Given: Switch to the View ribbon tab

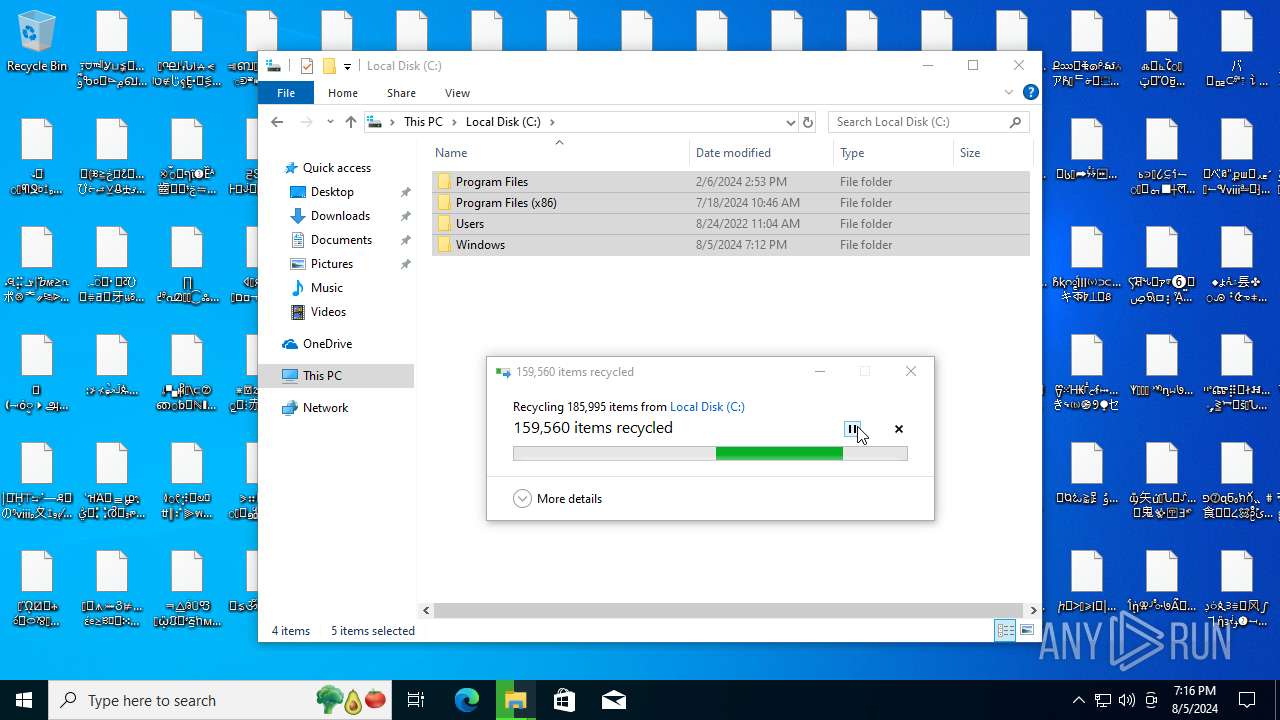Looking at the screenshot, I should [457, 93].
